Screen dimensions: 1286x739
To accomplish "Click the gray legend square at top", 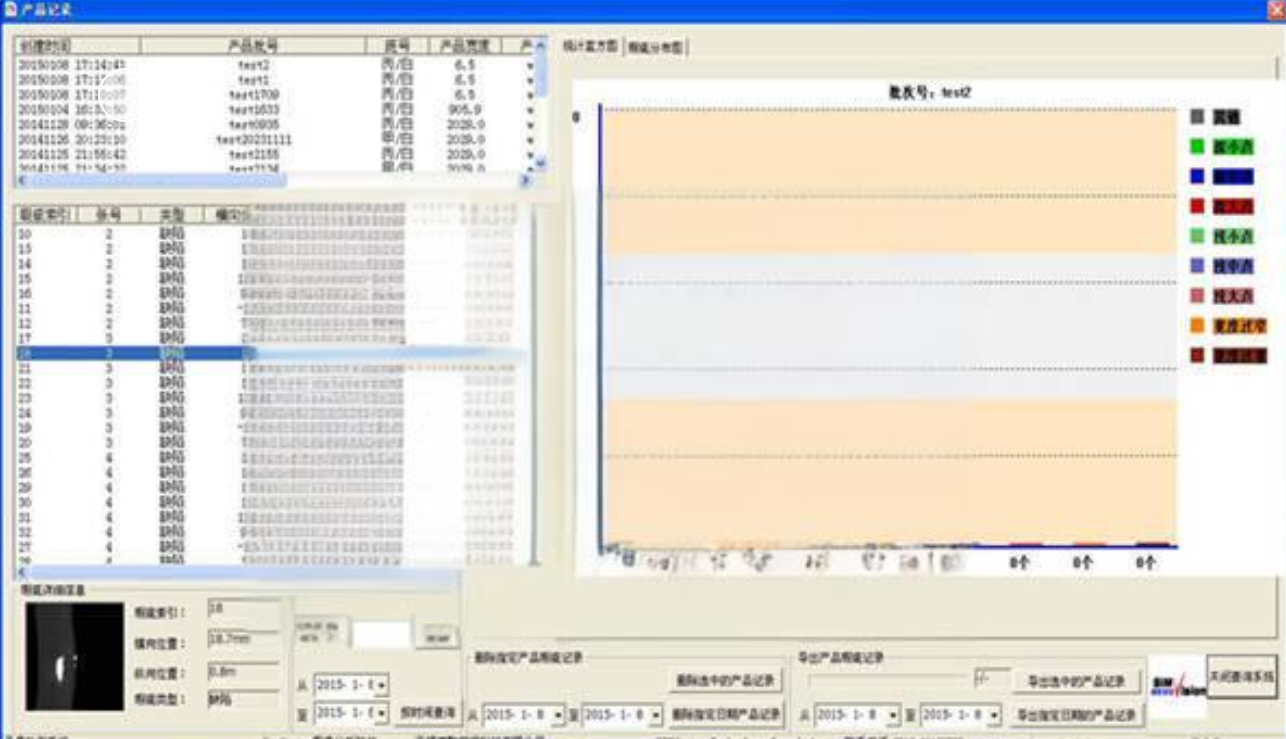I will (1197, 117).
